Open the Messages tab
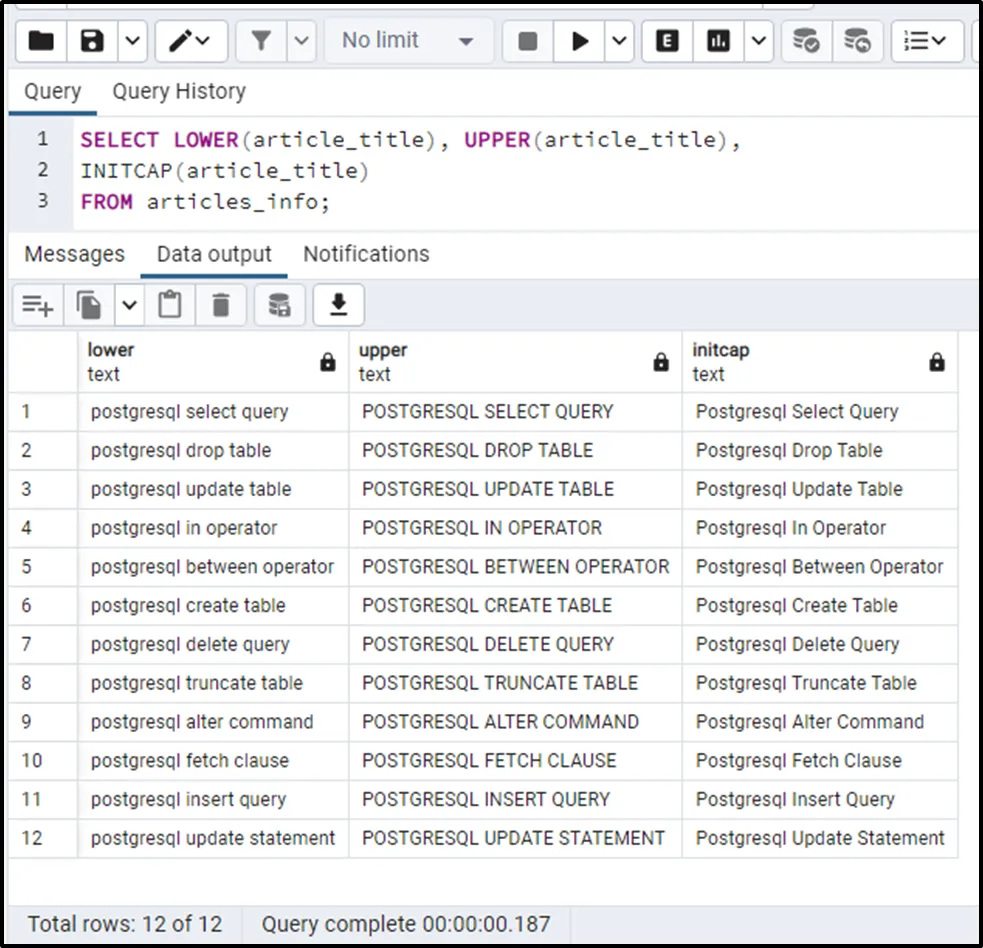The image size is (983, 948). pyautogui.click(x=74, y=254)
